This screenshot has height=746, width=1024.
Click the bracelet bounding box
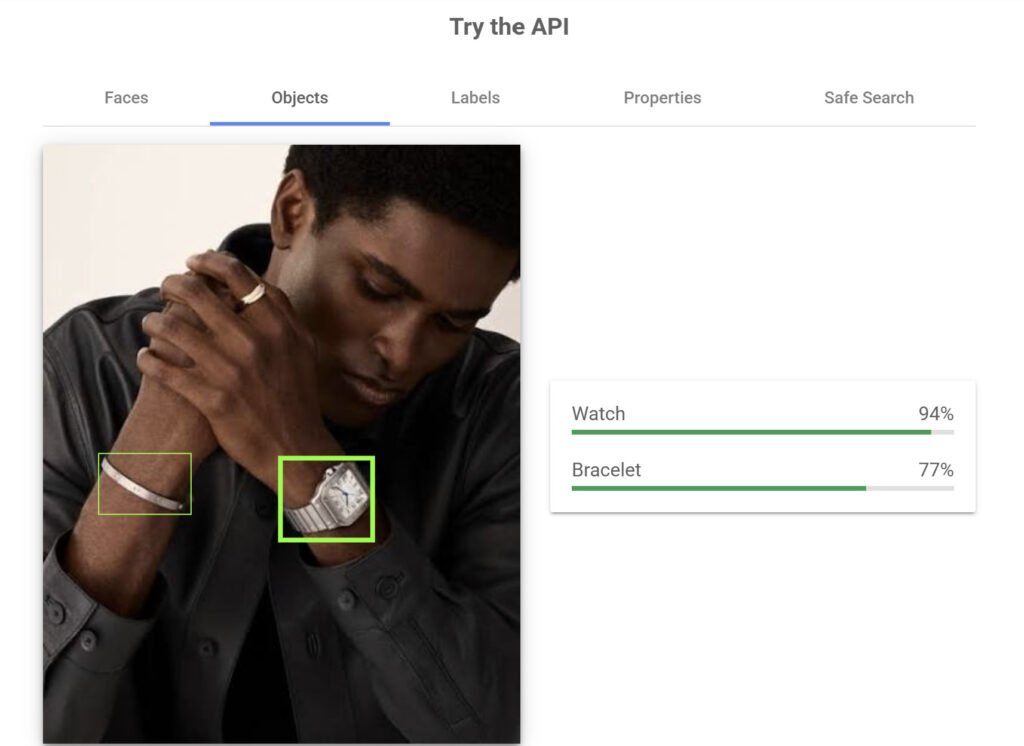tap(144, 484)
